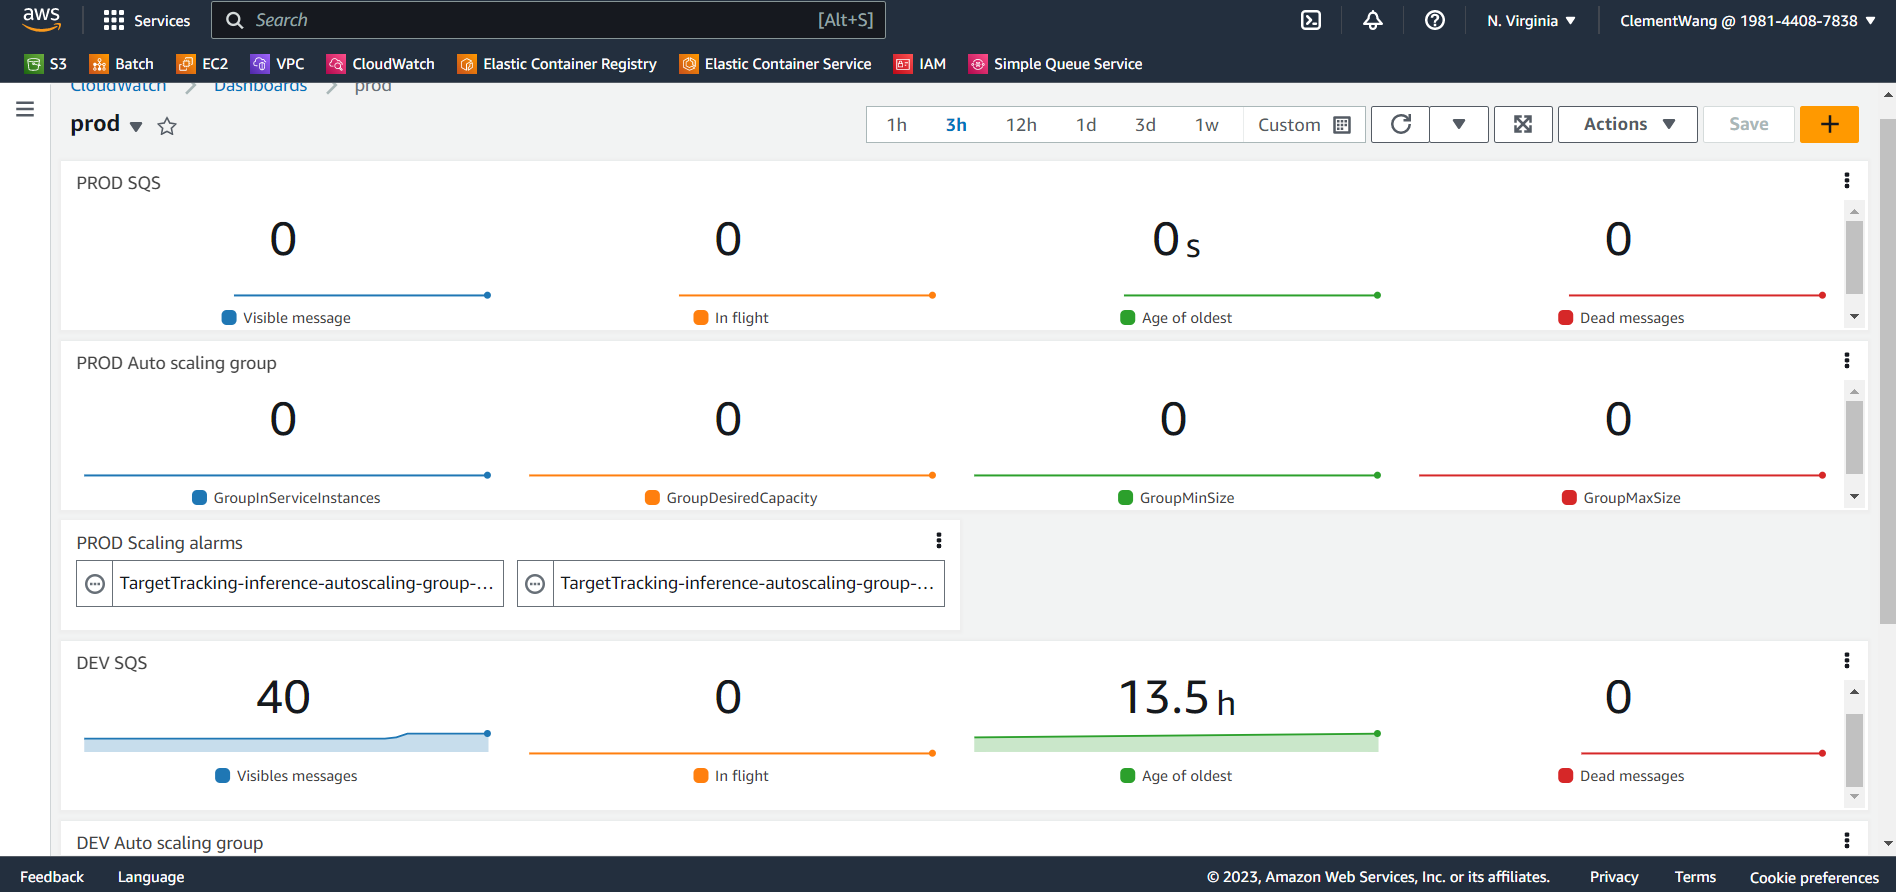Expand the Actions dropdown
Image resolution: width=1896 pixels, height=892 pixels.
[x=1627, y=124]
